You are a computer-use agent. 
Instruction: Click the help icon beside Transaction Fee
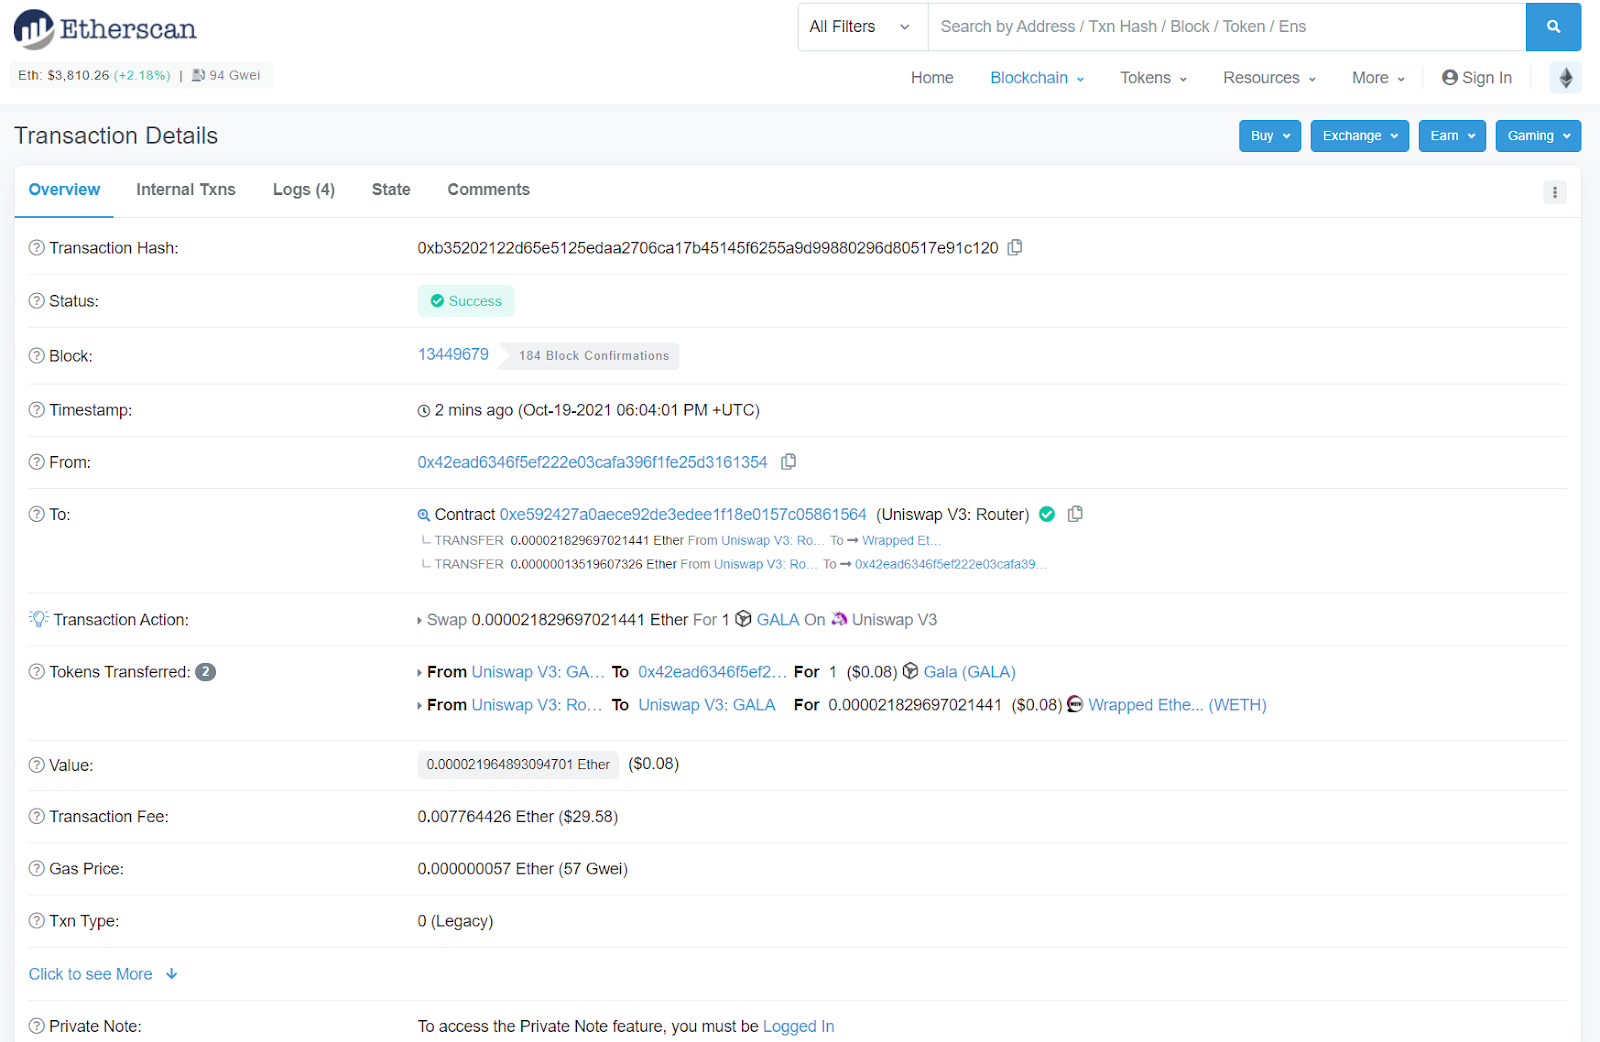[37, 817]
